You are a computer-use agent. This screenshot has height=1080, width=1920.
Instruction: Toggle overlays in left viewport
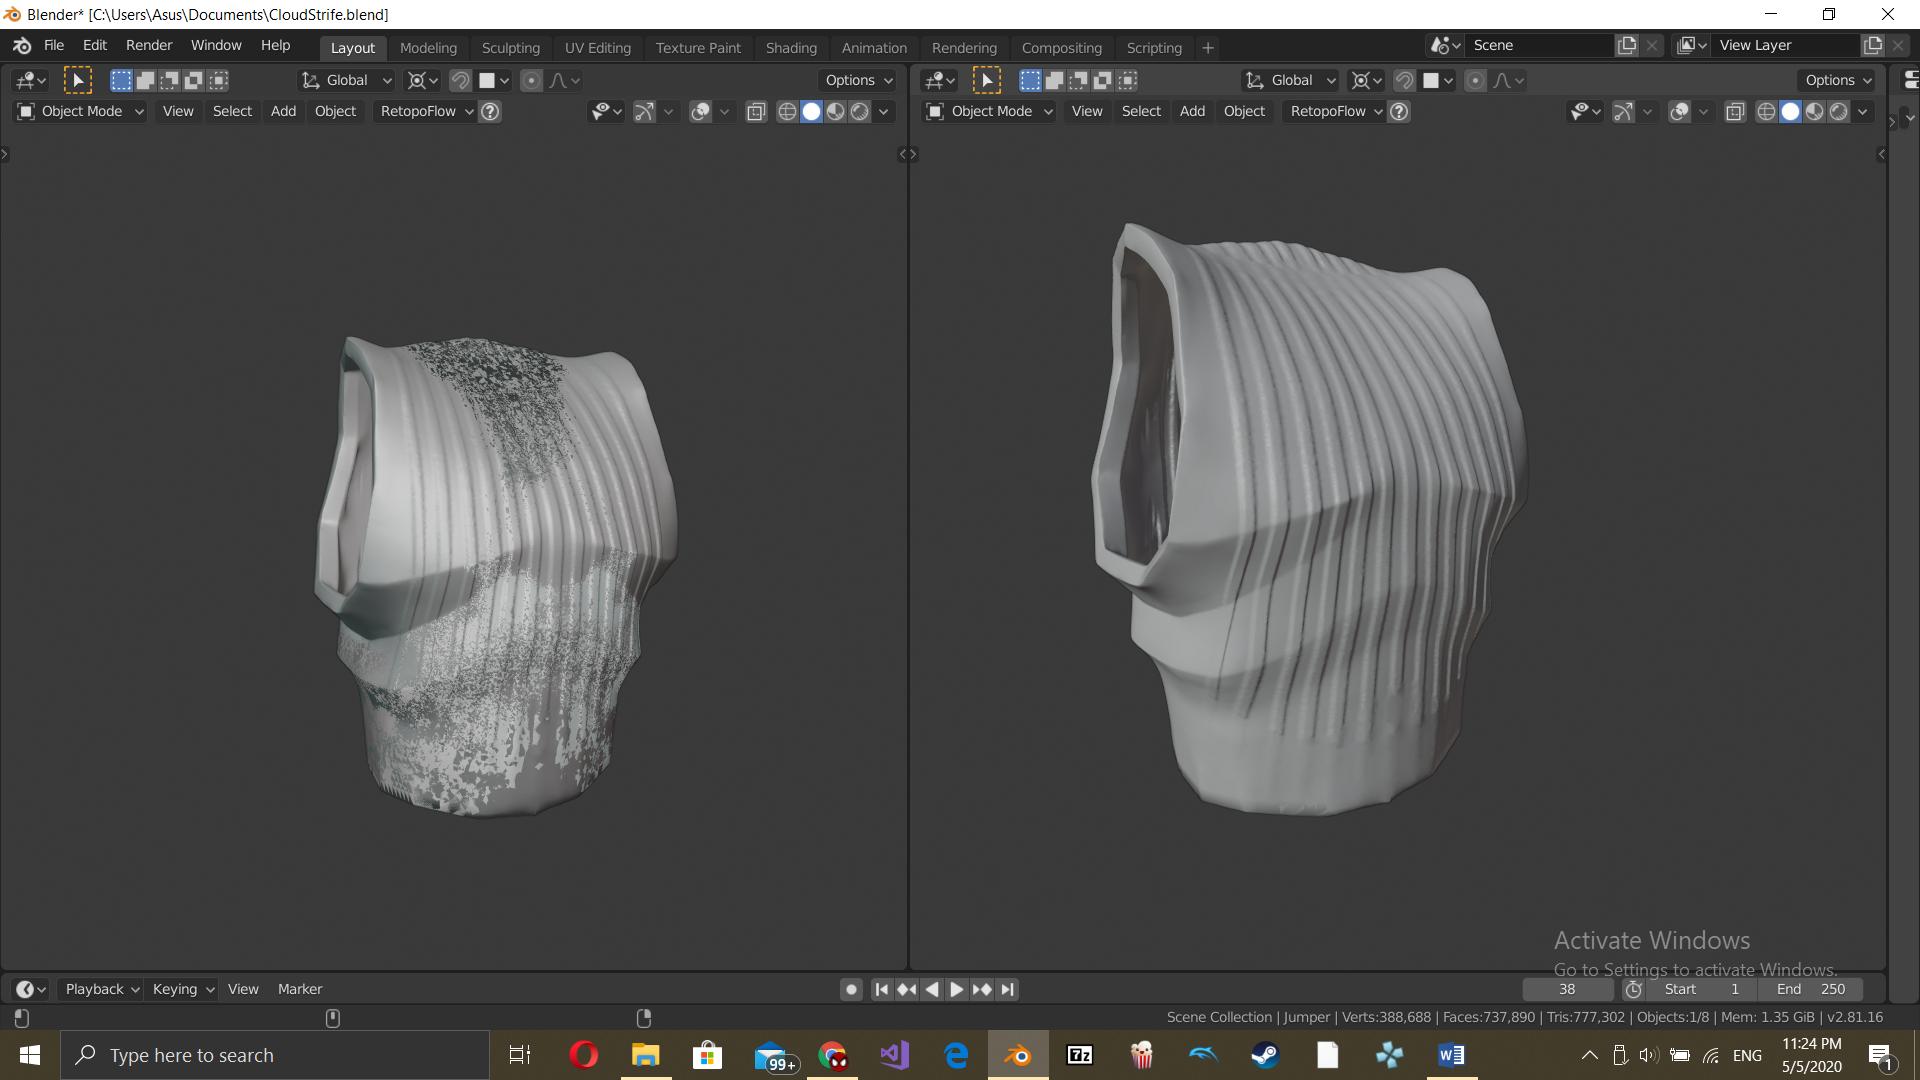tap(700, 111)
